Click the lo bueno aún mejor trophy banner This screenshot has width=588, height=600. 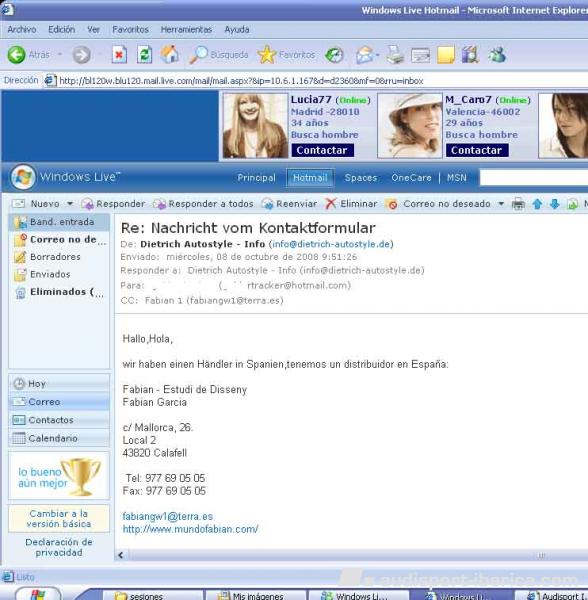[59, 476]
